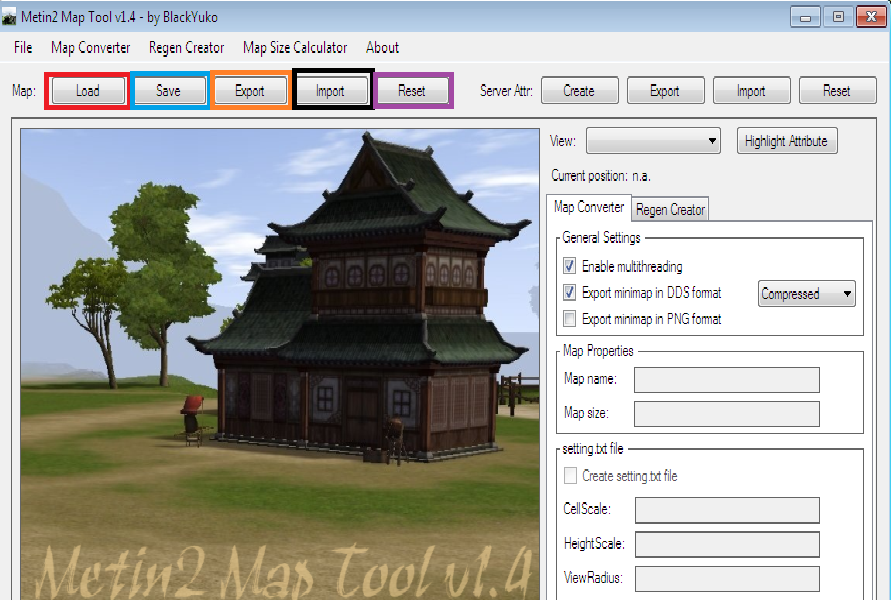Toggle Export minimap in DDS format
Viewport: 891px width, 600px height.
pyautogui.click(x=569, y=292)
